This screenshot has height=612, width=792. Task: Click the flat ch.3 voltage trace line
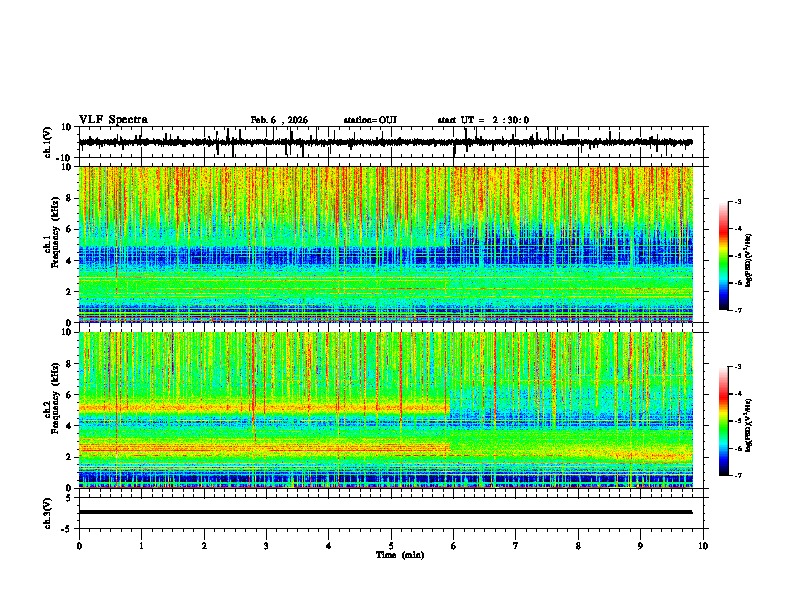(385, 512)
